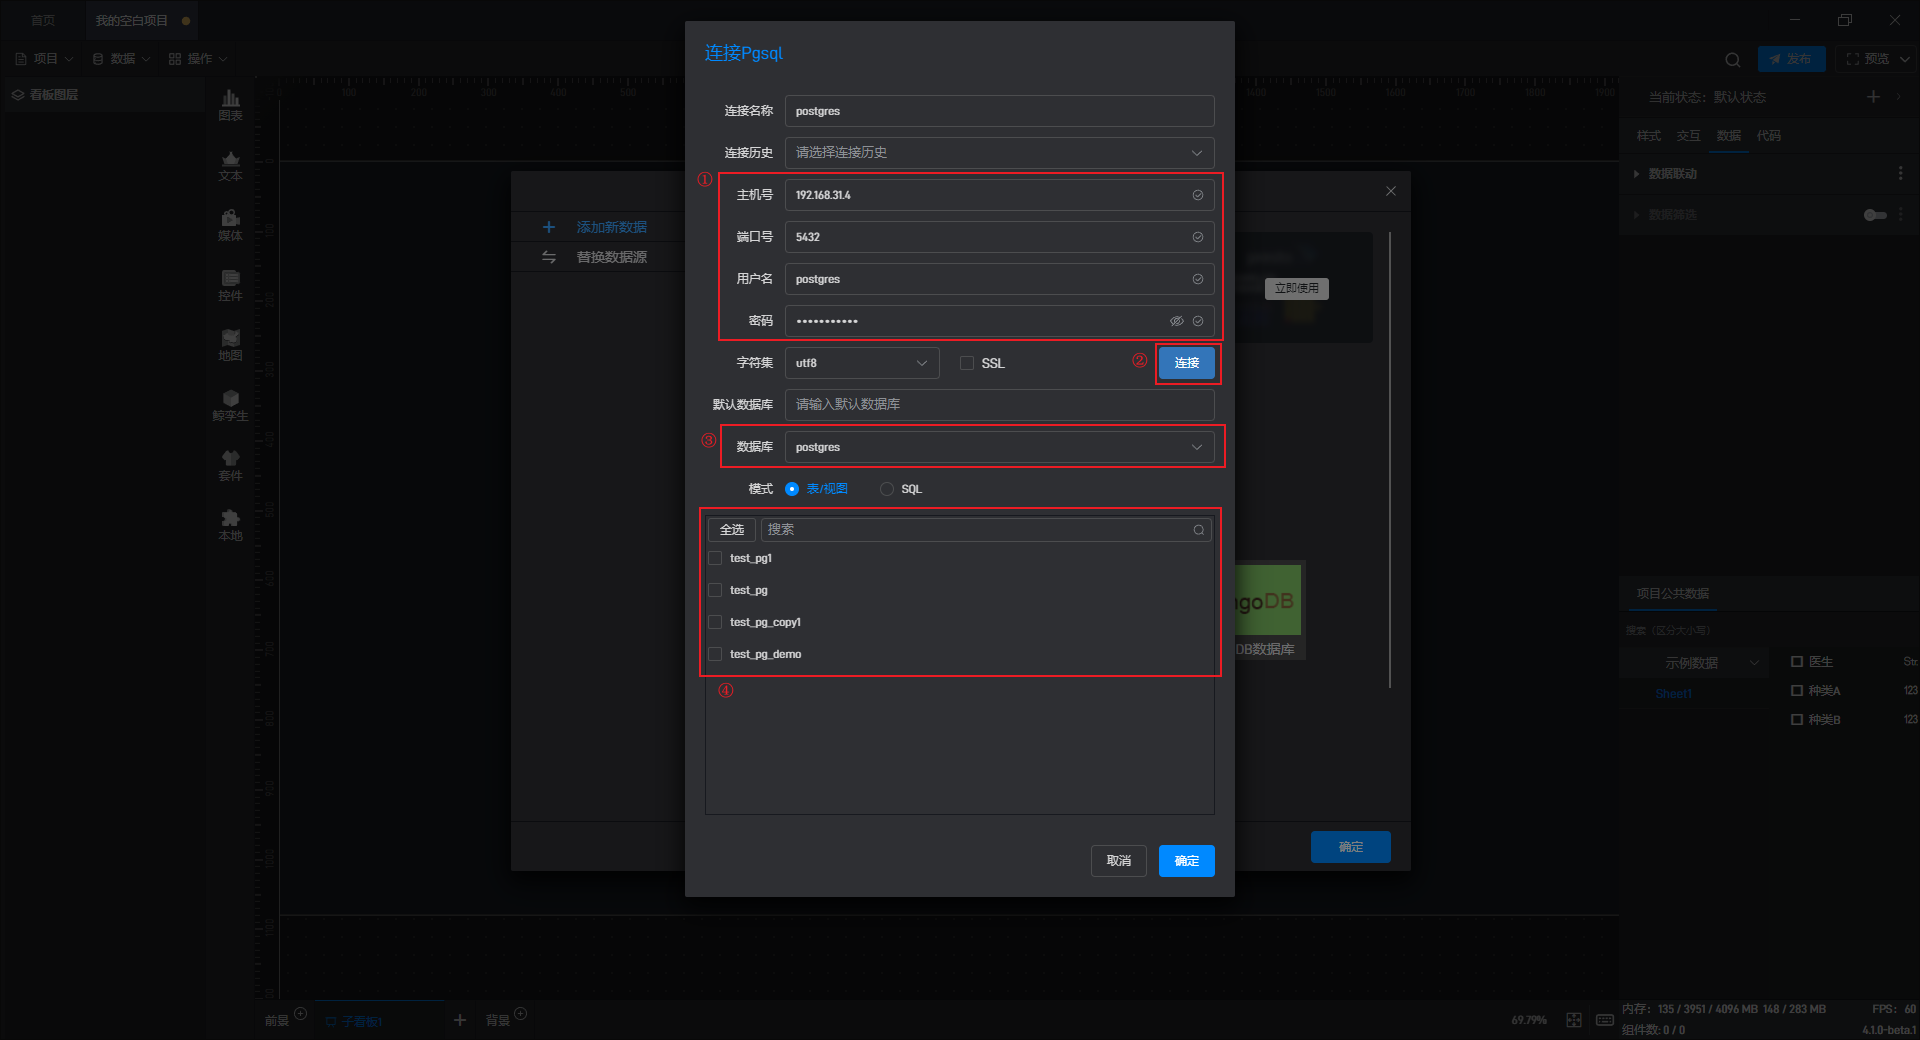Image resolution: width=1920 pixels, height=1040 pixels.
Task: Expand the postgres database dropdown
Action: [999, 447]
